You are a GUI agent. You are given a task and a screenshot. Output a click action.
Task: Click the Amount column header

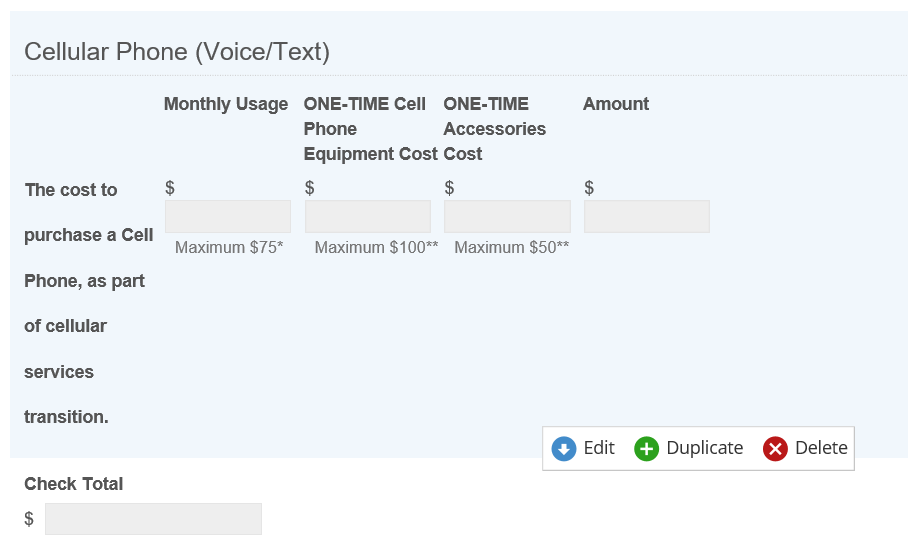616,104
